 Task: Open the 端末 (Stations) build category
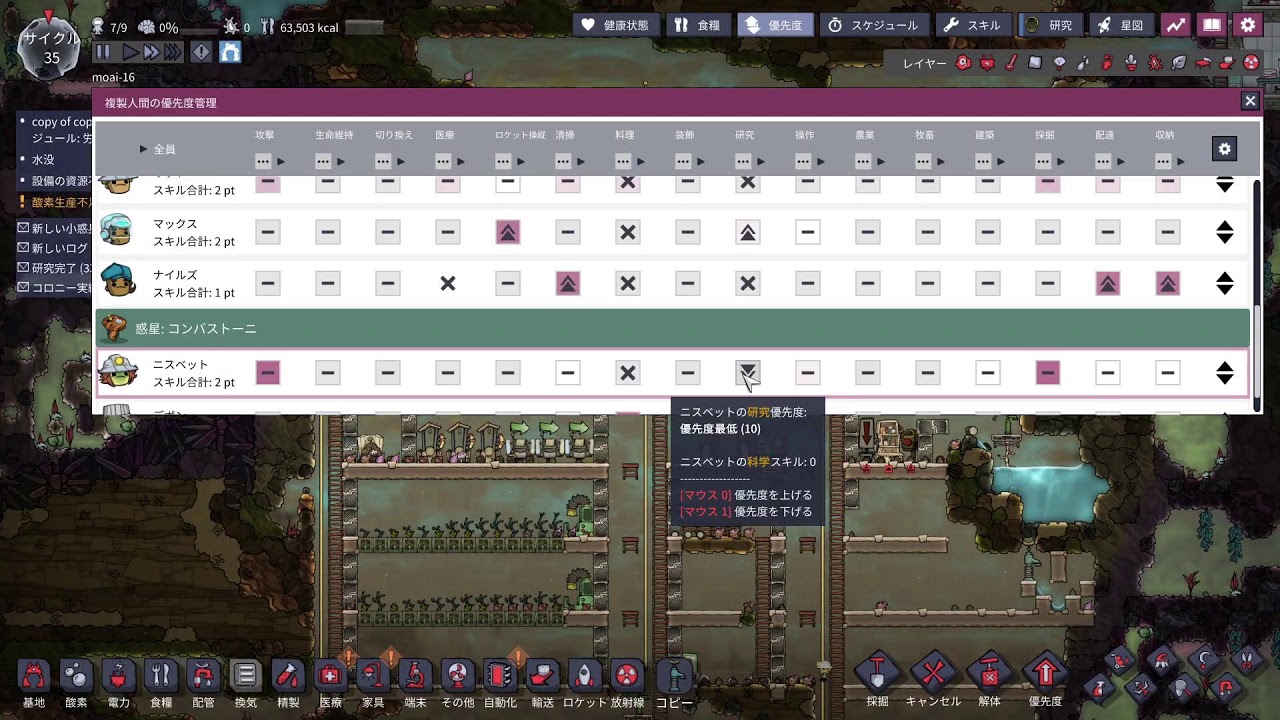[x=415, y=677]
